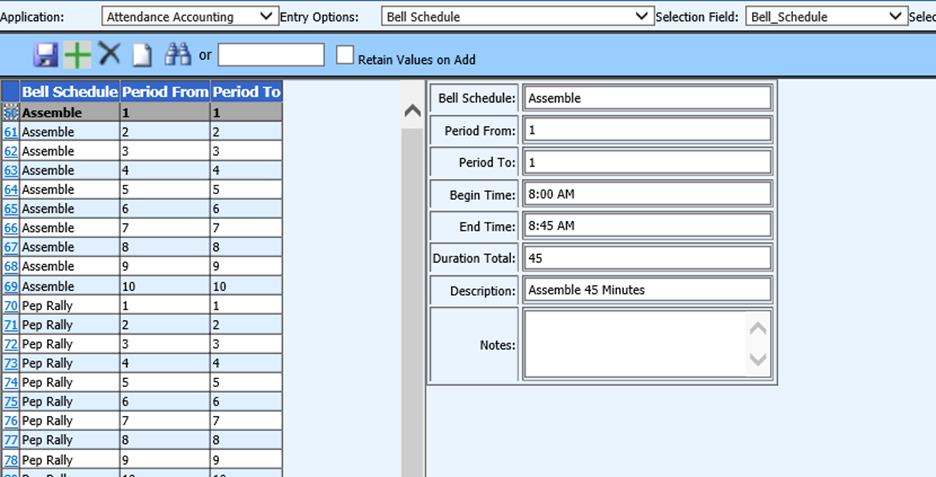This screenshot has height=477, width=936.
Task: Click the search text box beside 'or'
Action: pos(271,55)
